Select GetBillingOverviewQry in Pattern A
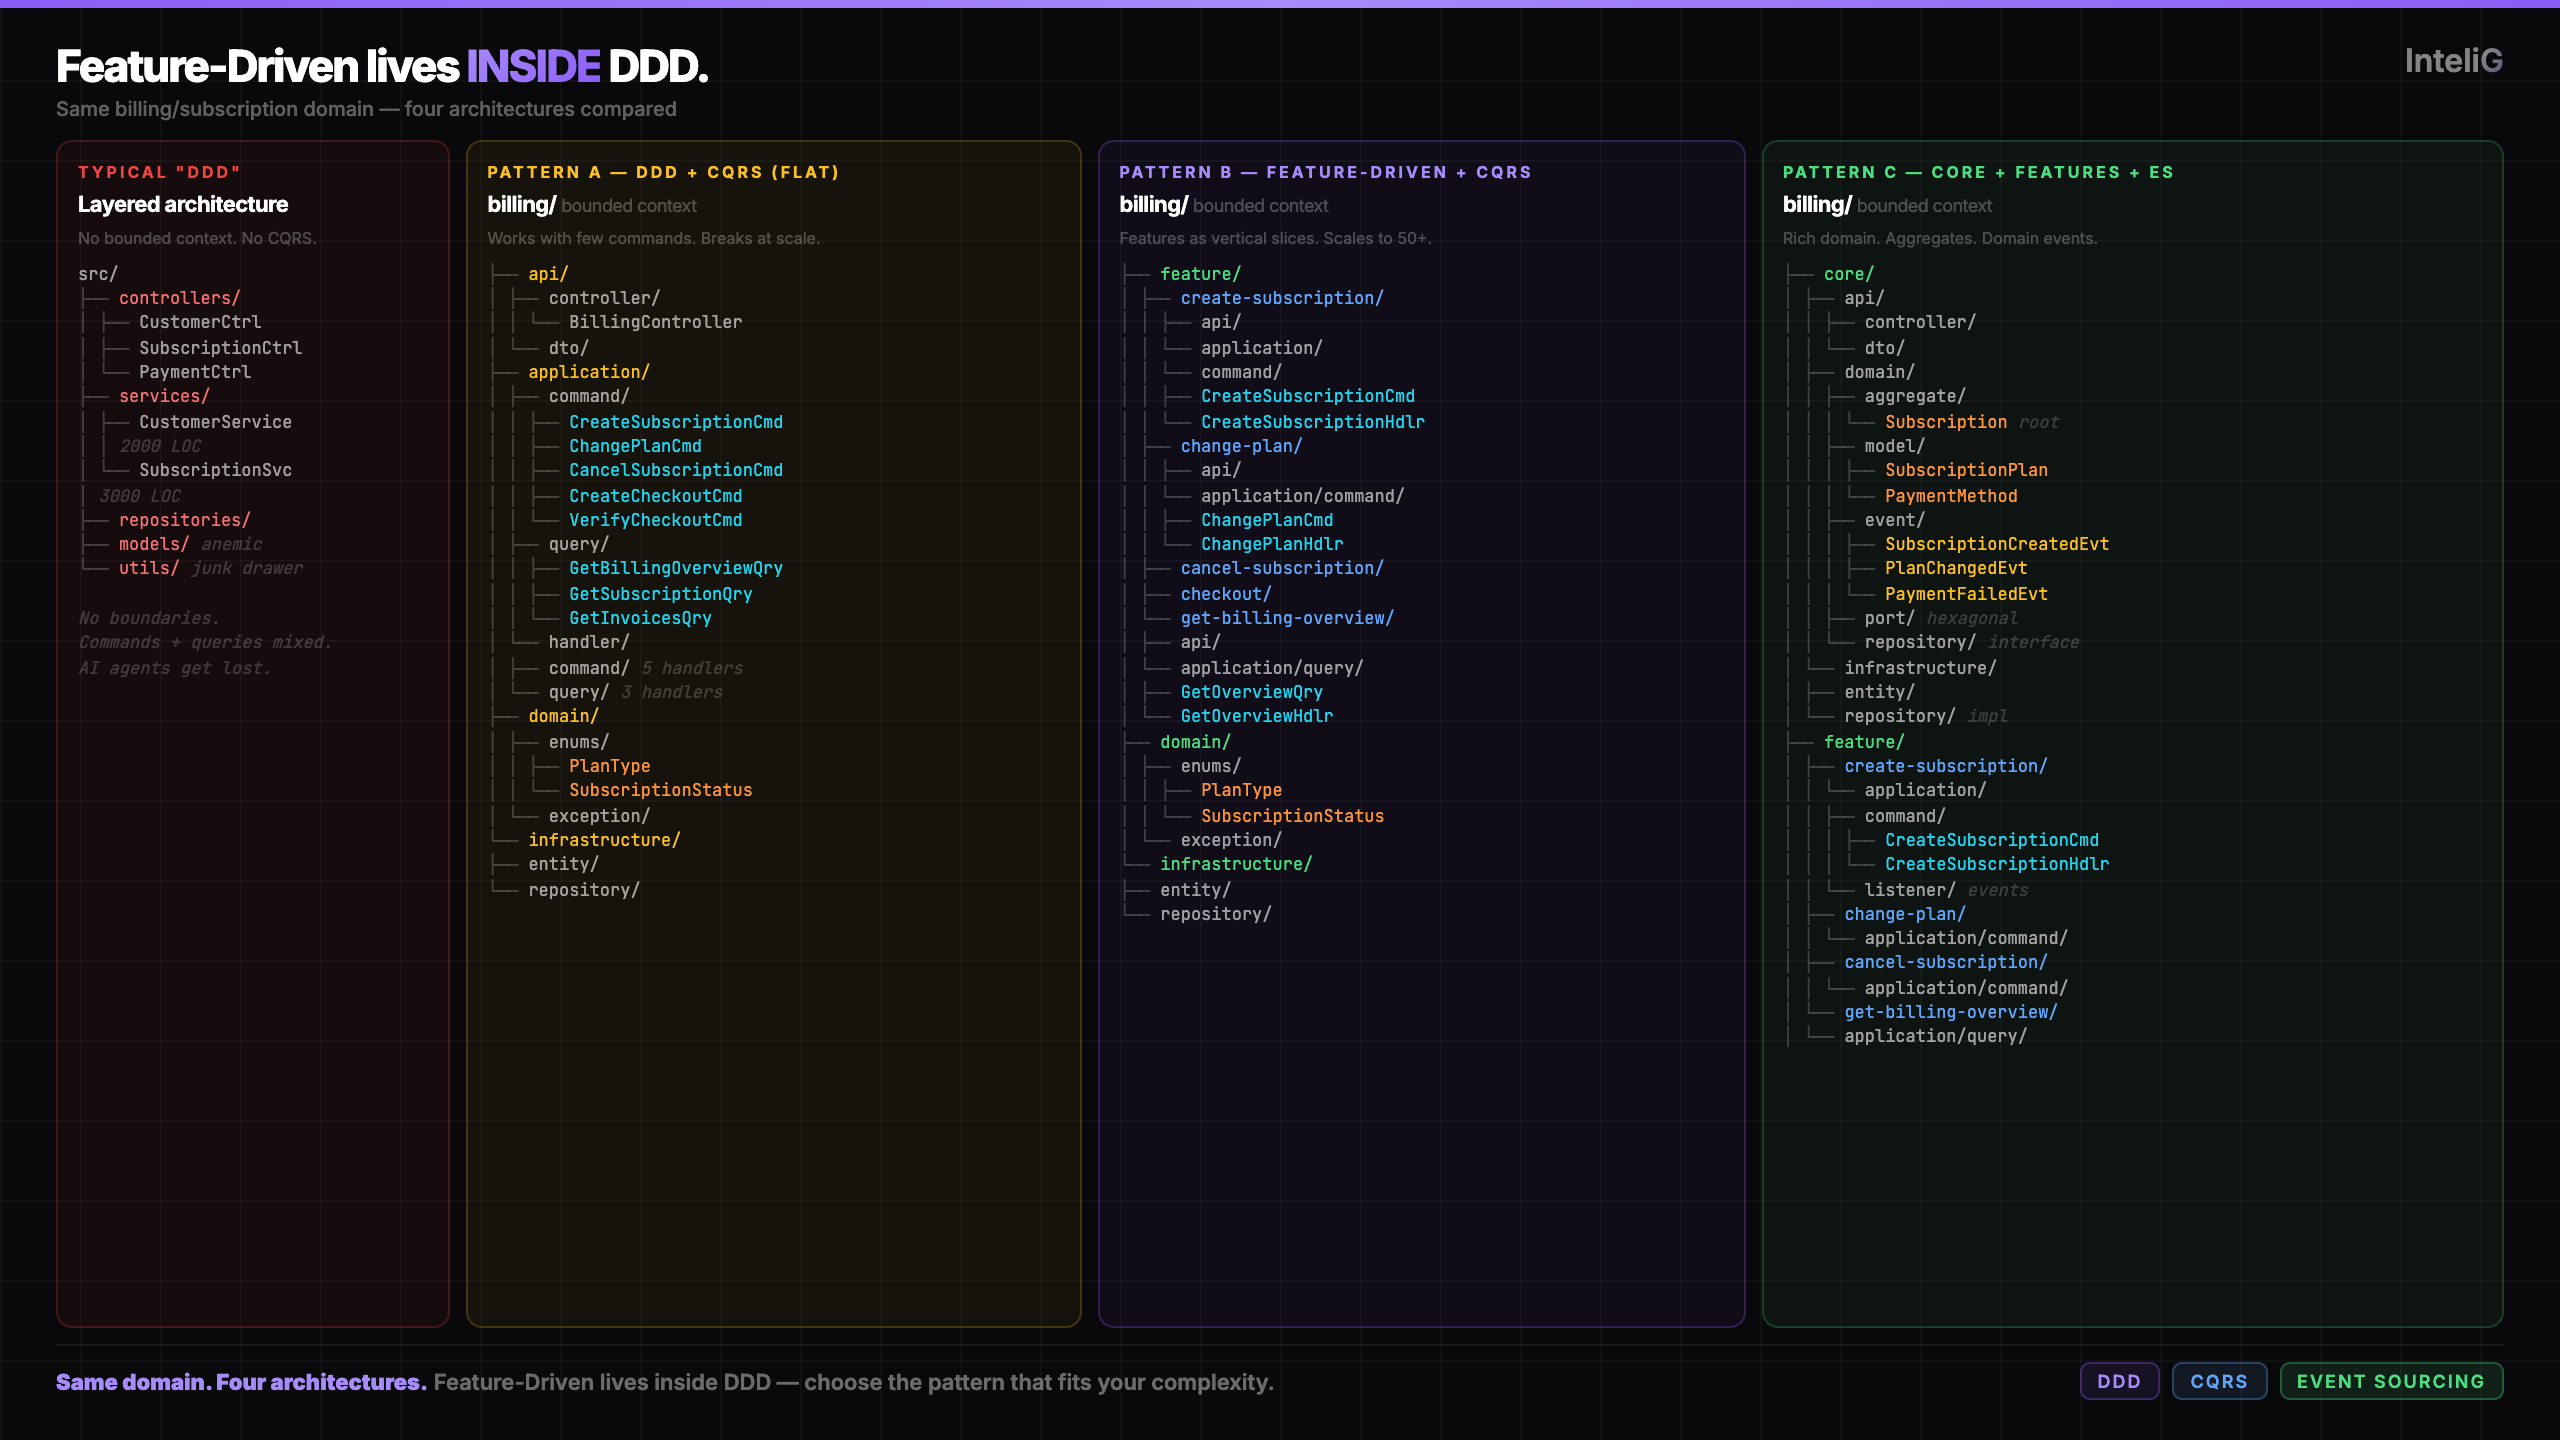Viewport: 2560px width, 1440px height. (676, 568)
